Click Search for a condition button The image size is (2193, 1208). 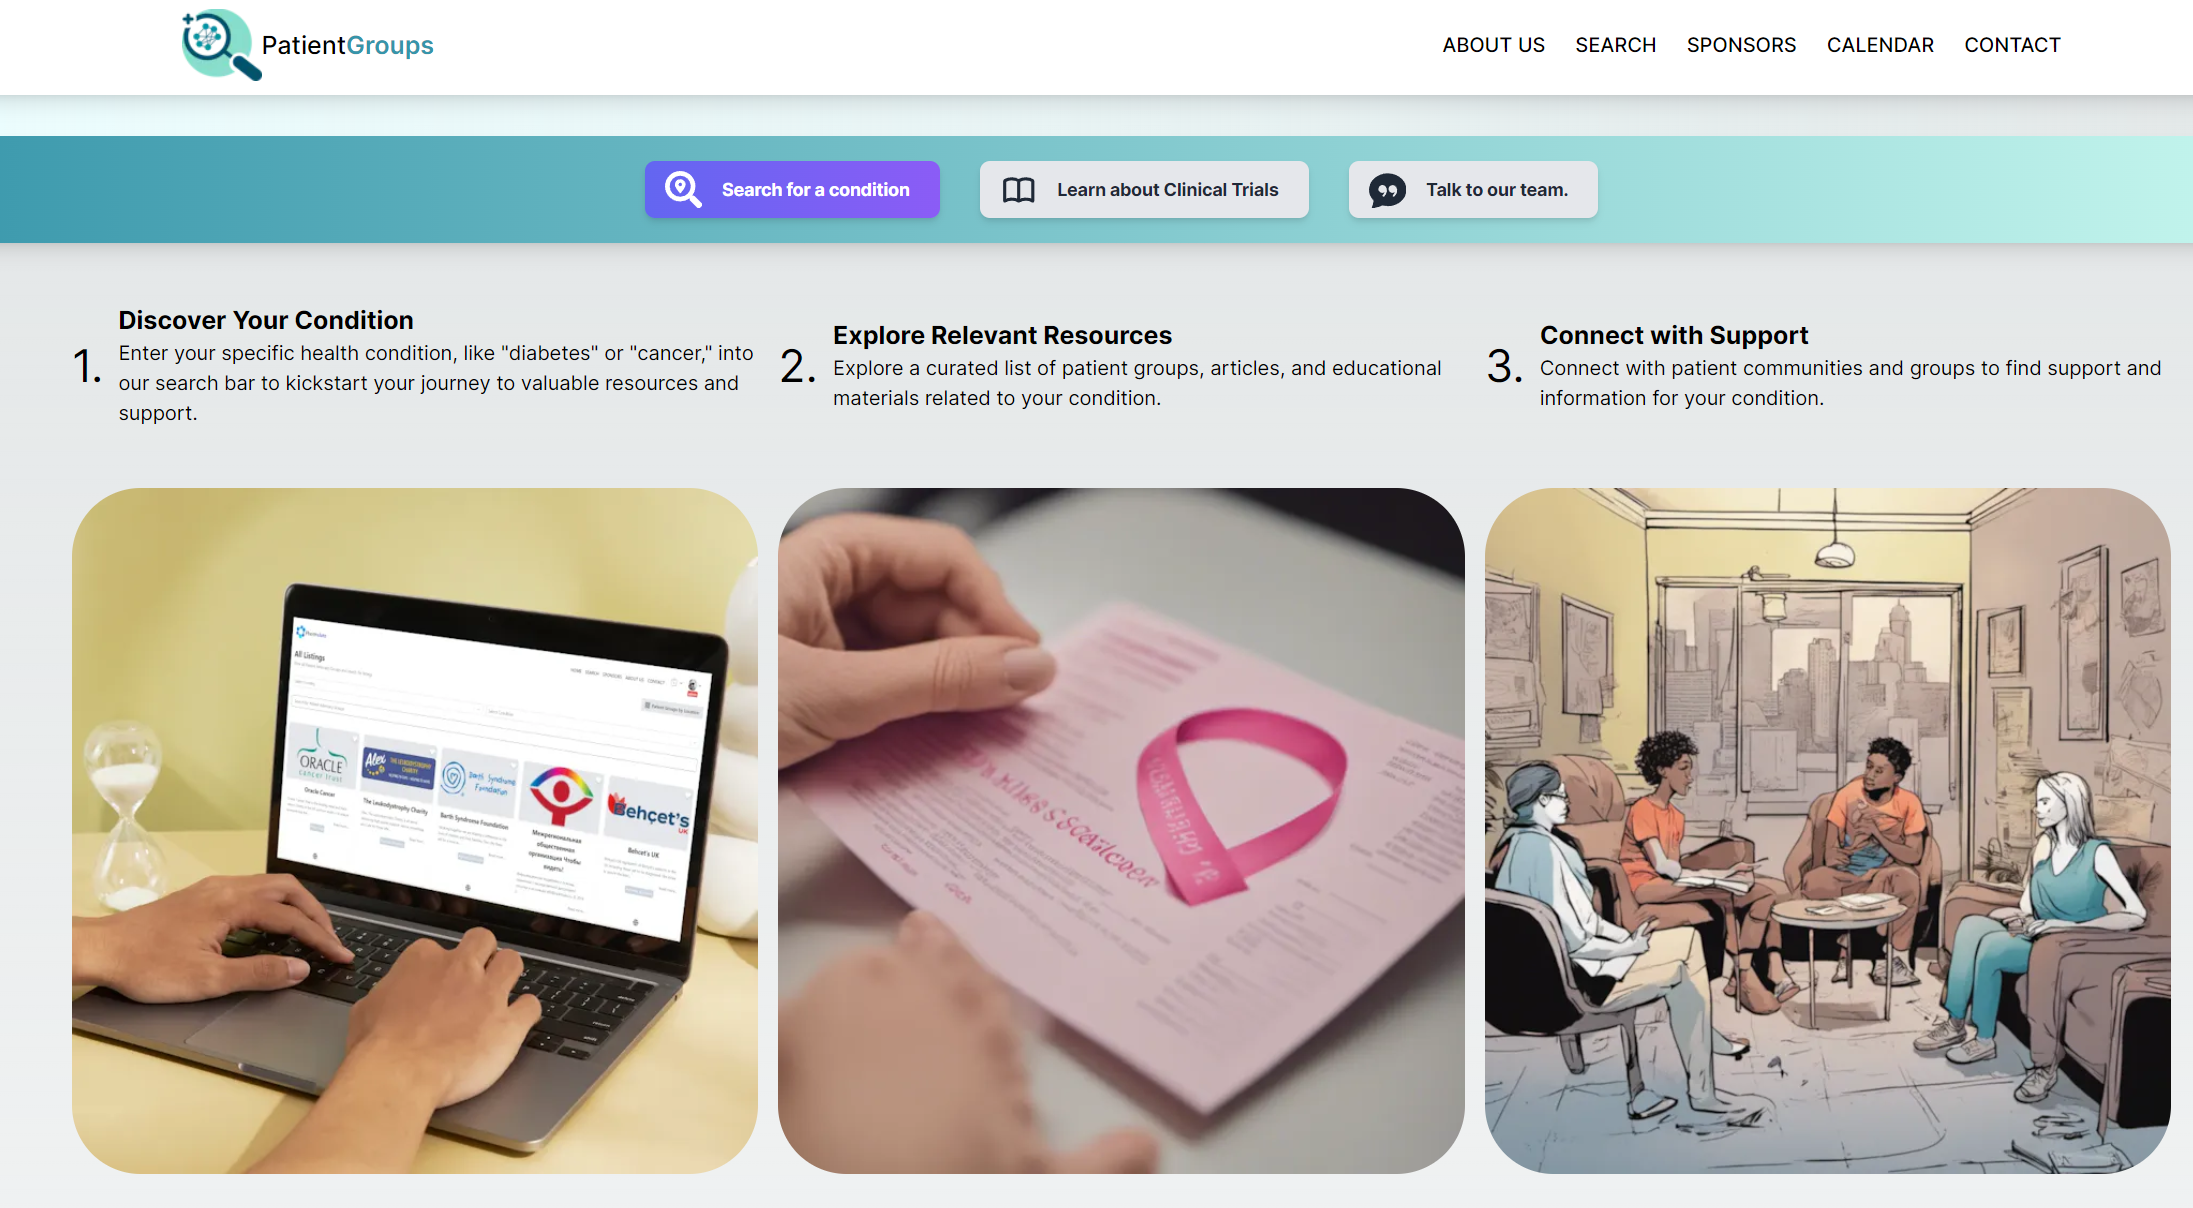792,189
